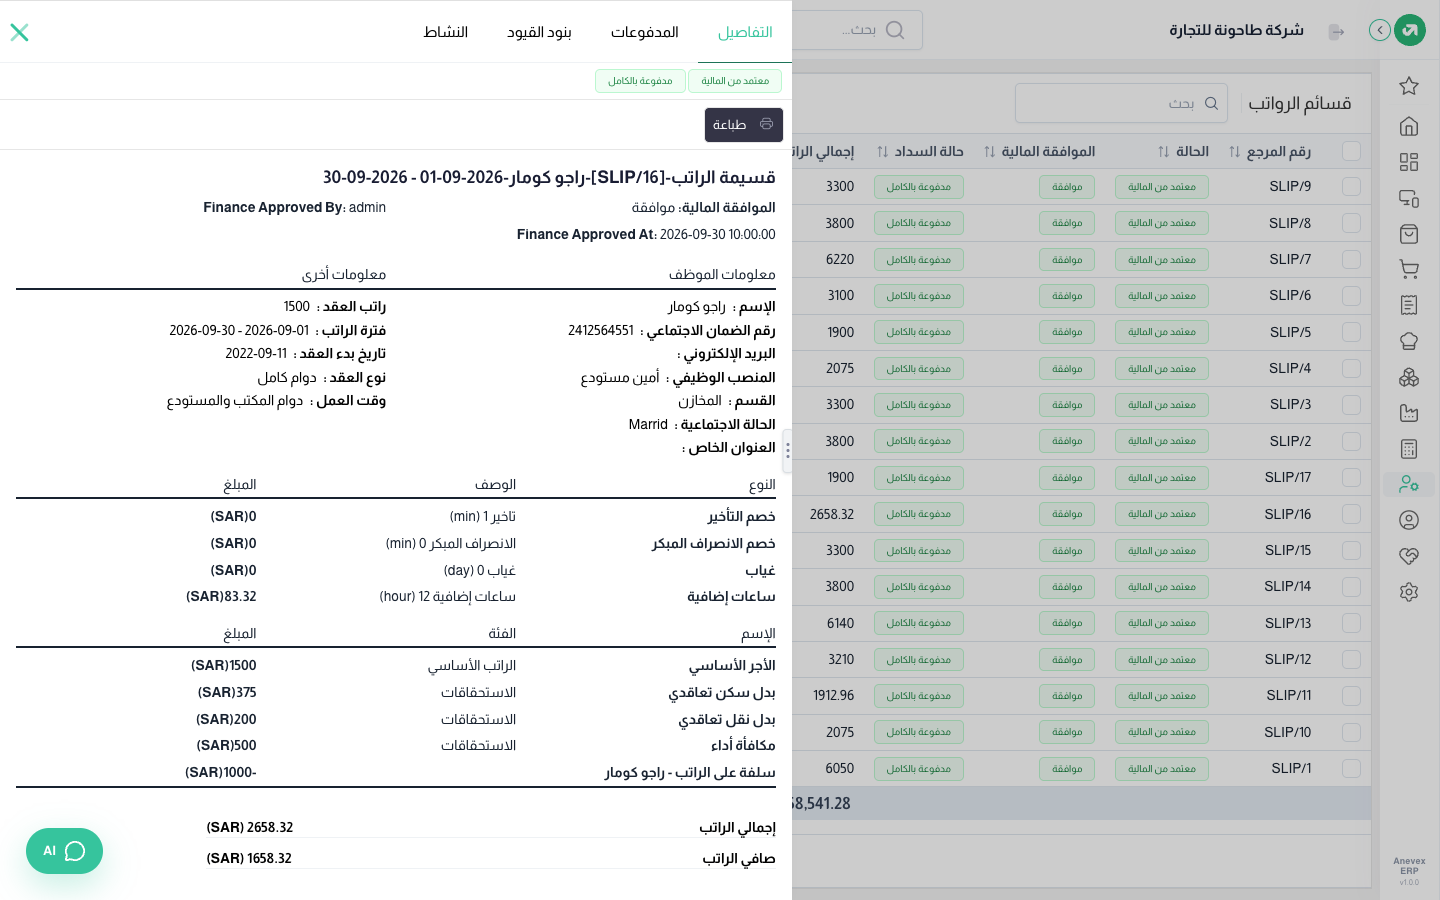The image size is (1440, 900).
Task: Sort by الموافقة المالية column arrows
Action: point(990,152)
